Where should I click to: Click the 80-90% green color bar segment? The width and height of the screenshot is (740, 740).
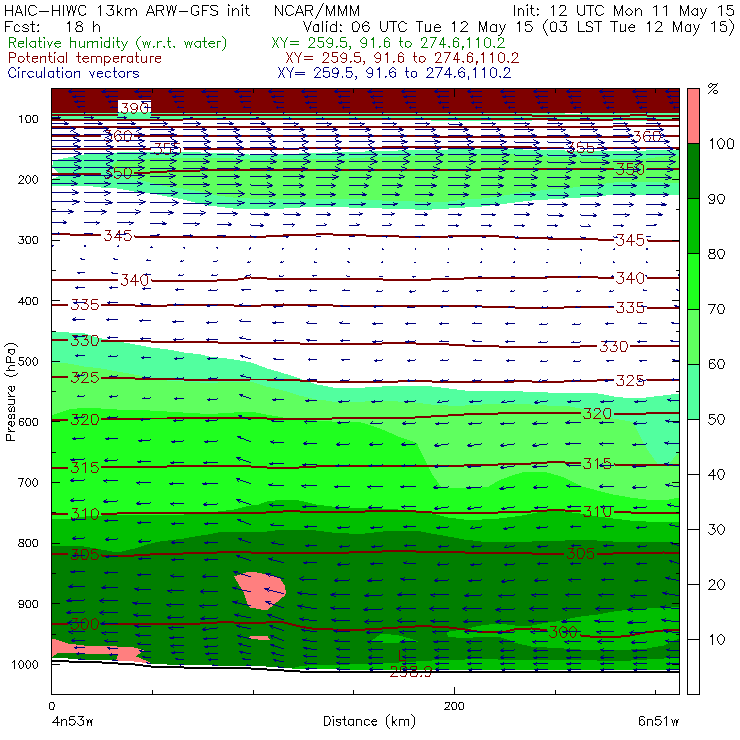[x=693, y=226]
